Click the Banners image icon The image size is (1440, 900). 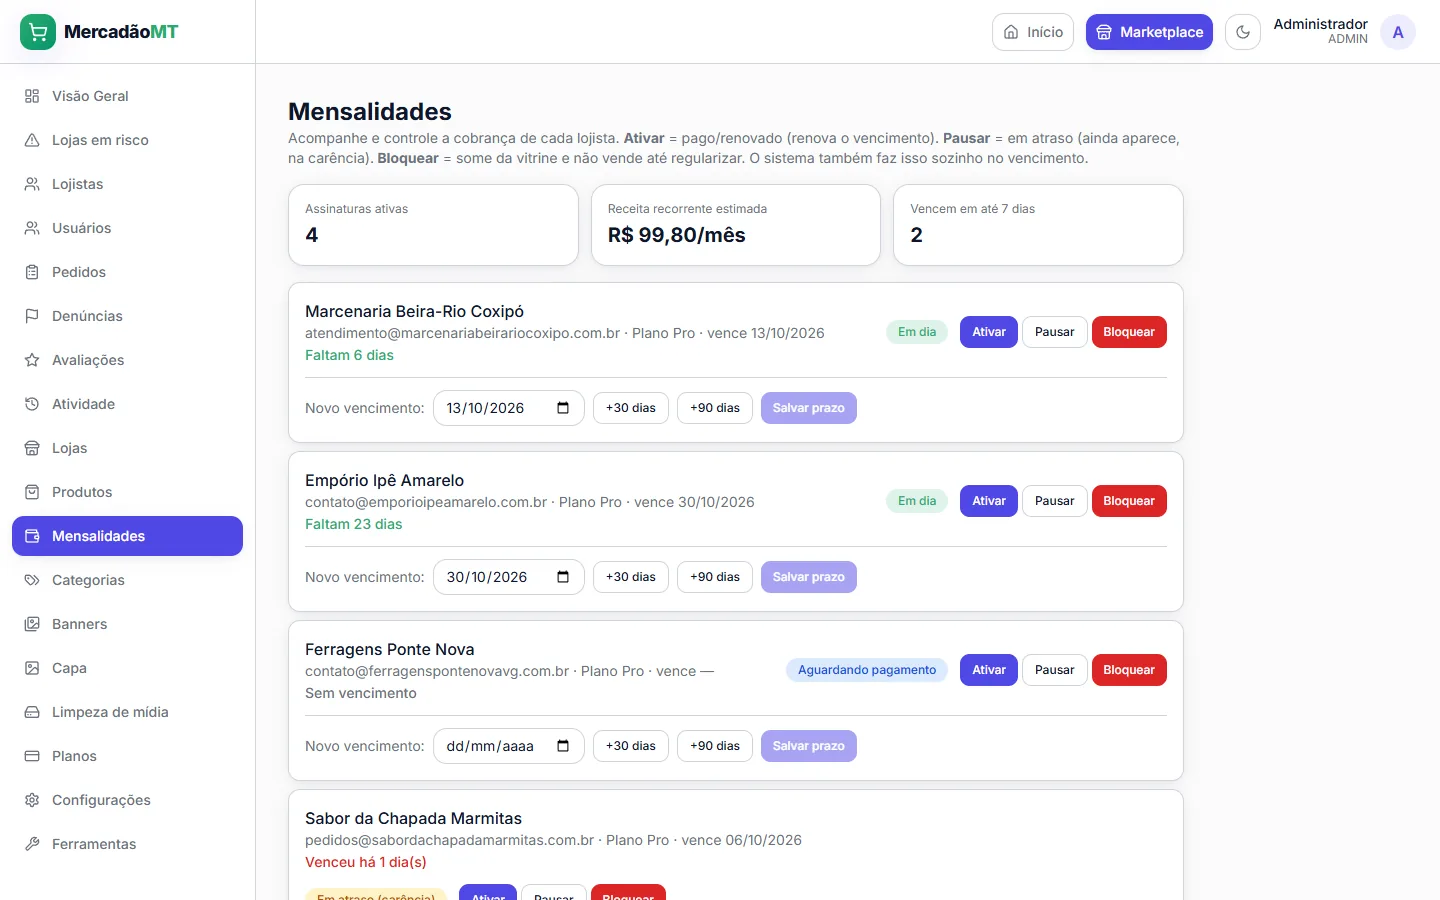click(x=32, y=624)
